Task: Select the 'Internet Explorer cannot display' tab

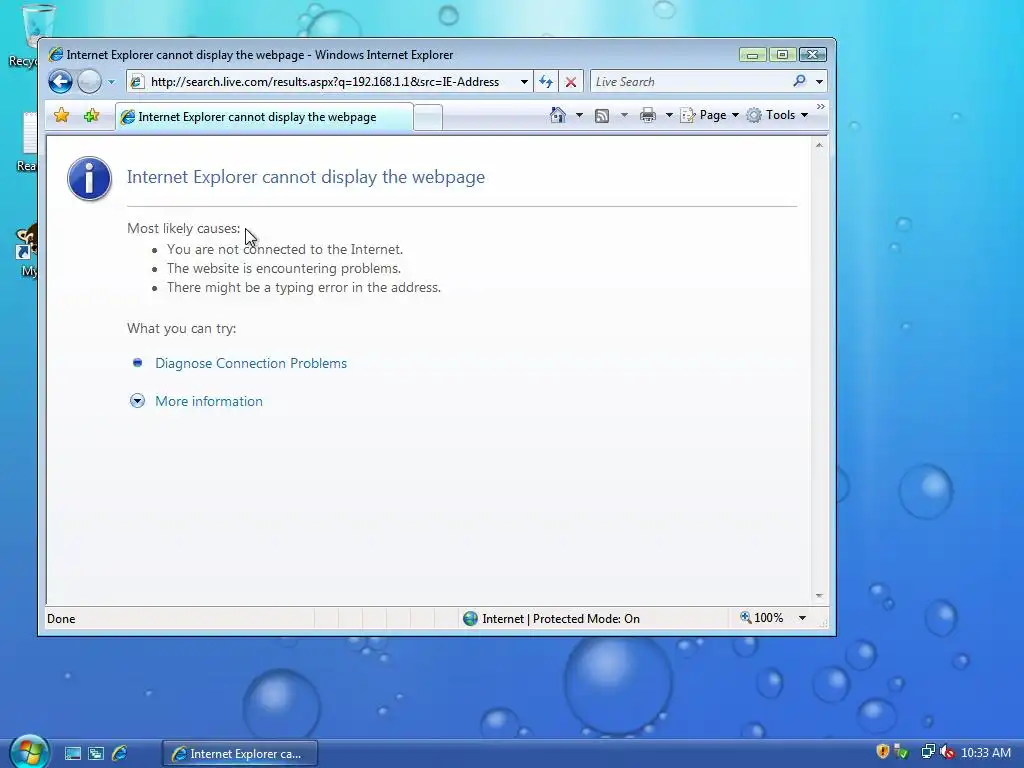Action: coord(264,117)
